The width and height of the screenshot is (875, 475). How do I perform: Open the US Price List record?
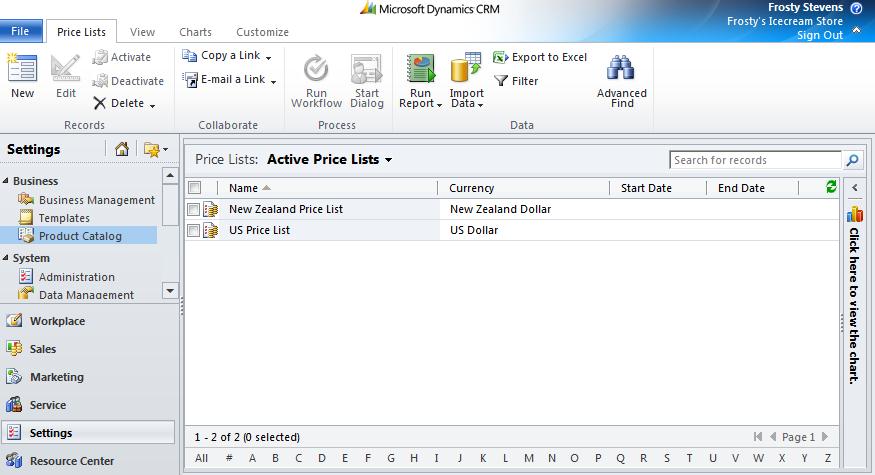click(x=259, y=230)
